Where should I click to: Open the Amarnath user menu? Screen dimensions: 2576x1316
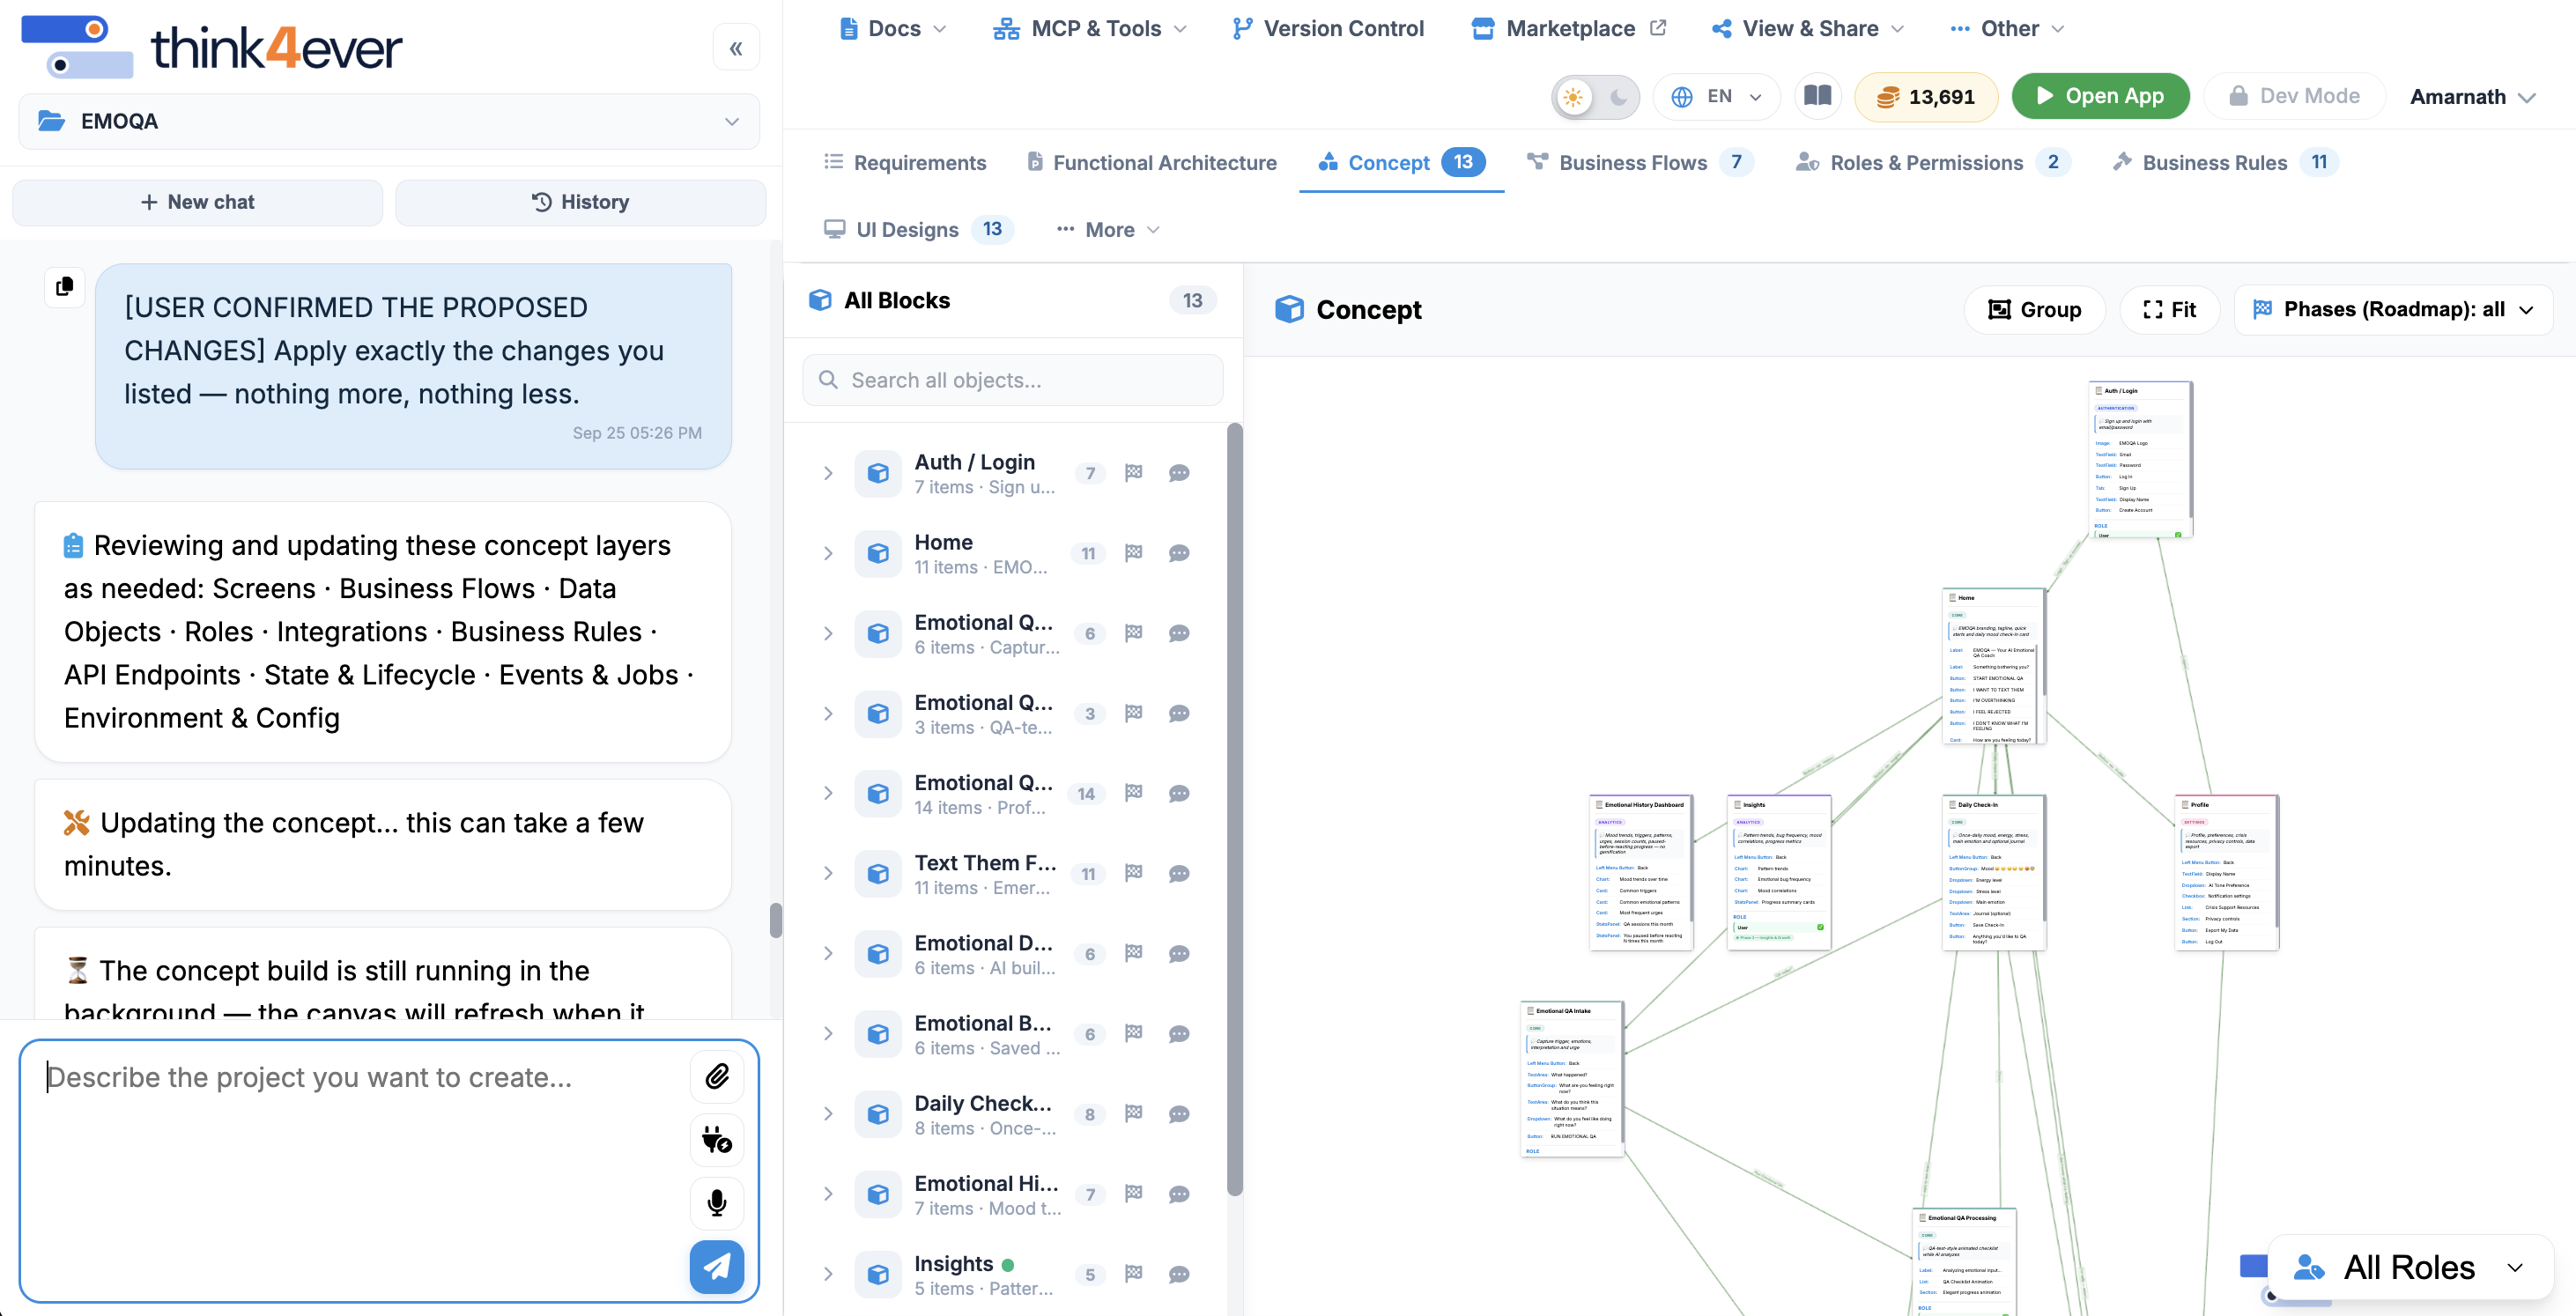point(2472,97)
